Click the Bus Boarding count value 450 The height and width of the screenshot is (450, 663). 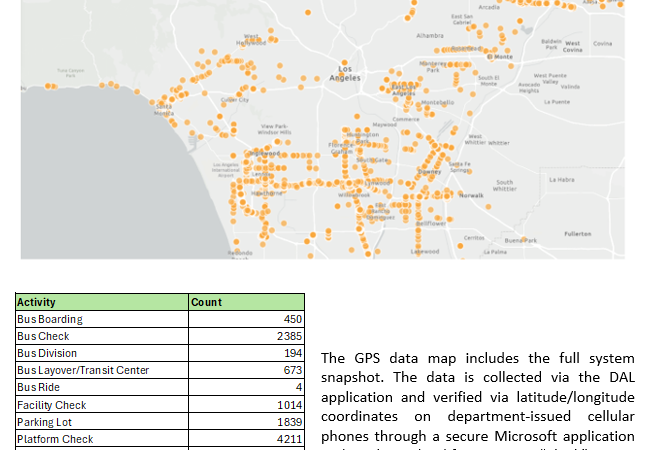tap(292, 319)
